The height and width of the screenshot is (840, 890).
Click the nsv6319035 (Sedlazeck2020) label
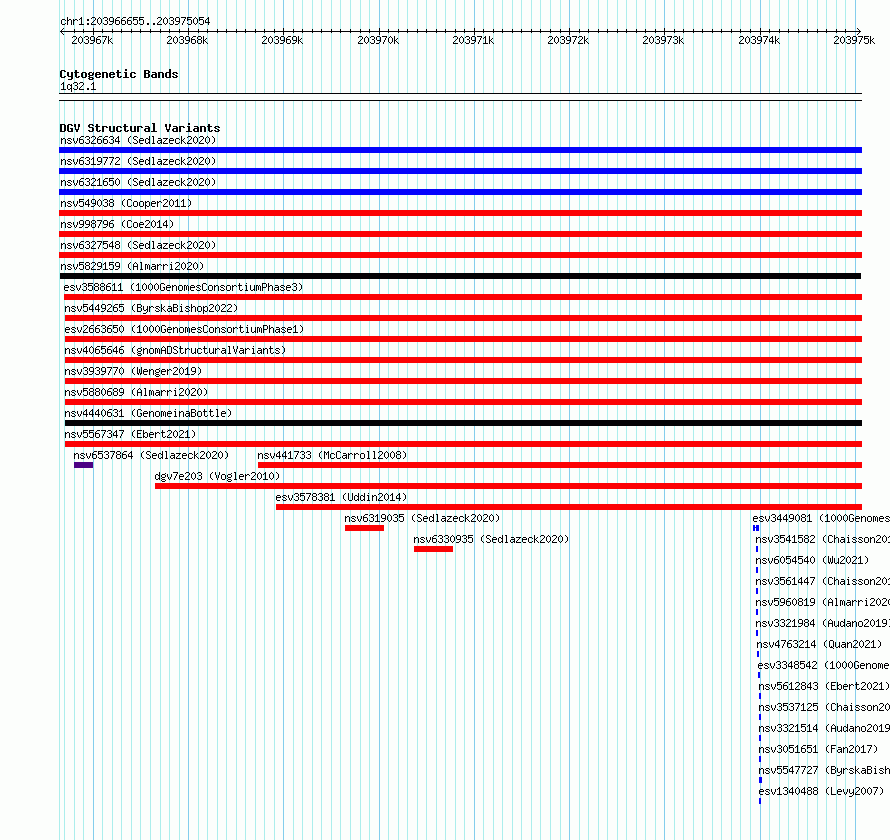pos(422,518)
